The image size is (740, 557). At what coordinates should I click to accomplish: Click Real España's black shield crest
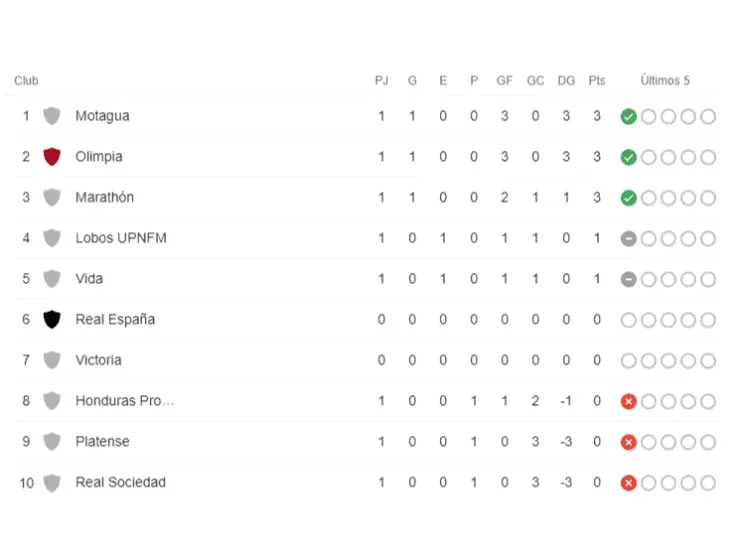52,320
